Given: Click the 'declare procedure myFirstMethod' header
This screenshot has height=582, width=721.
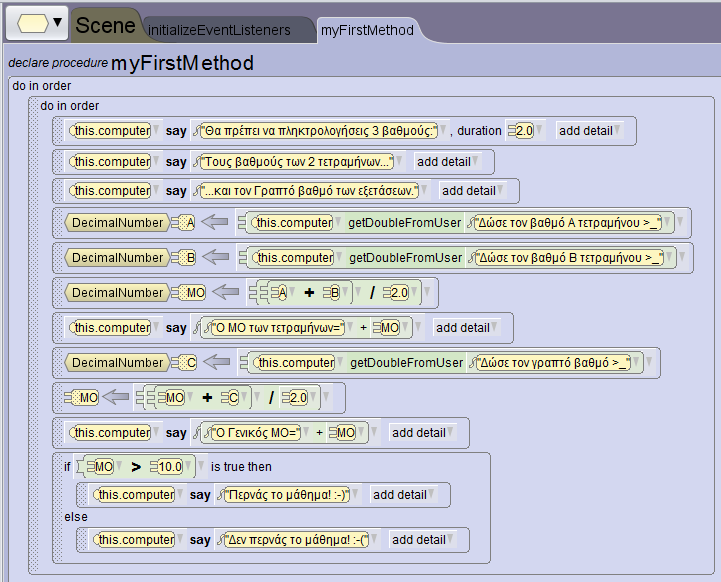Looking at the screenshot, I should coord(131,63).
